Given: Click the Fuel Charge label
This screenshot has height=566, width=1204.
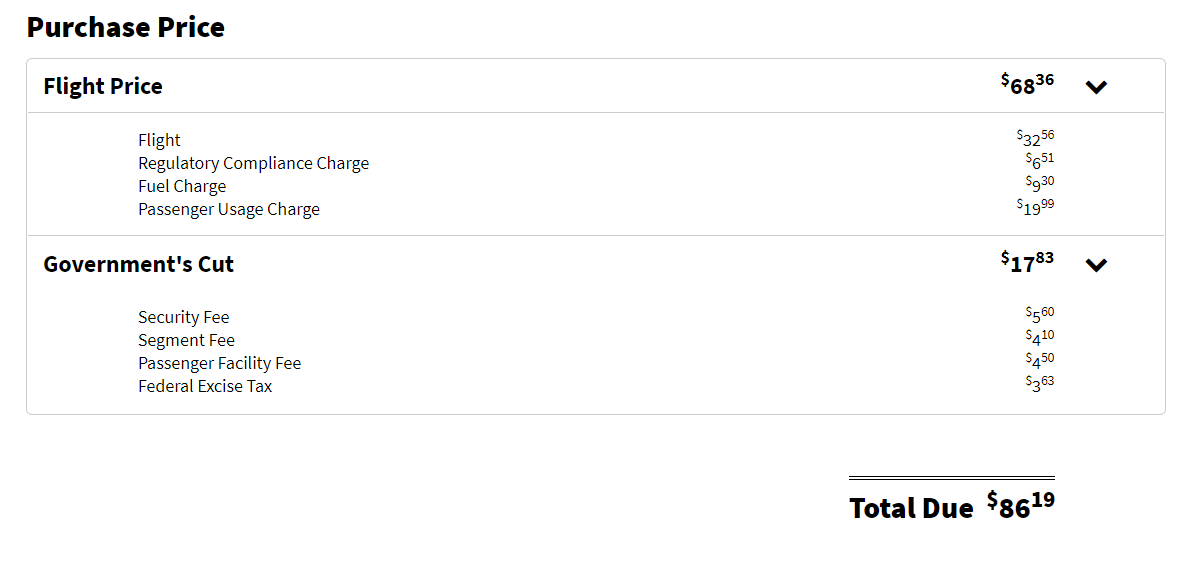Looking at the screenshot, I should (x=182, y=186).
